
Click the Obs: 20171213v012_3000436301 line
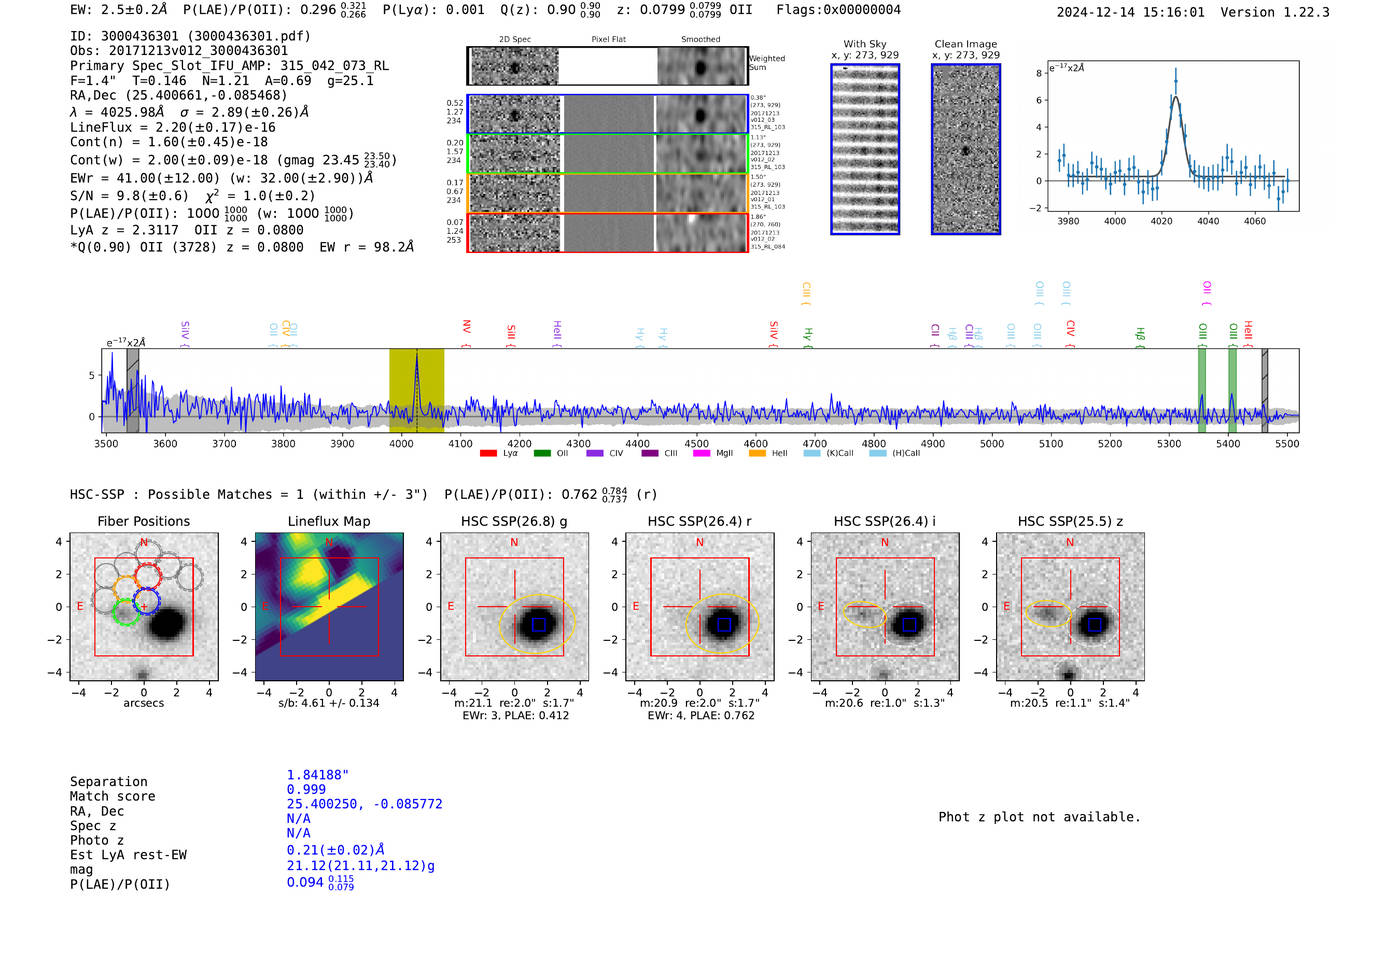(x=179, y=51)
